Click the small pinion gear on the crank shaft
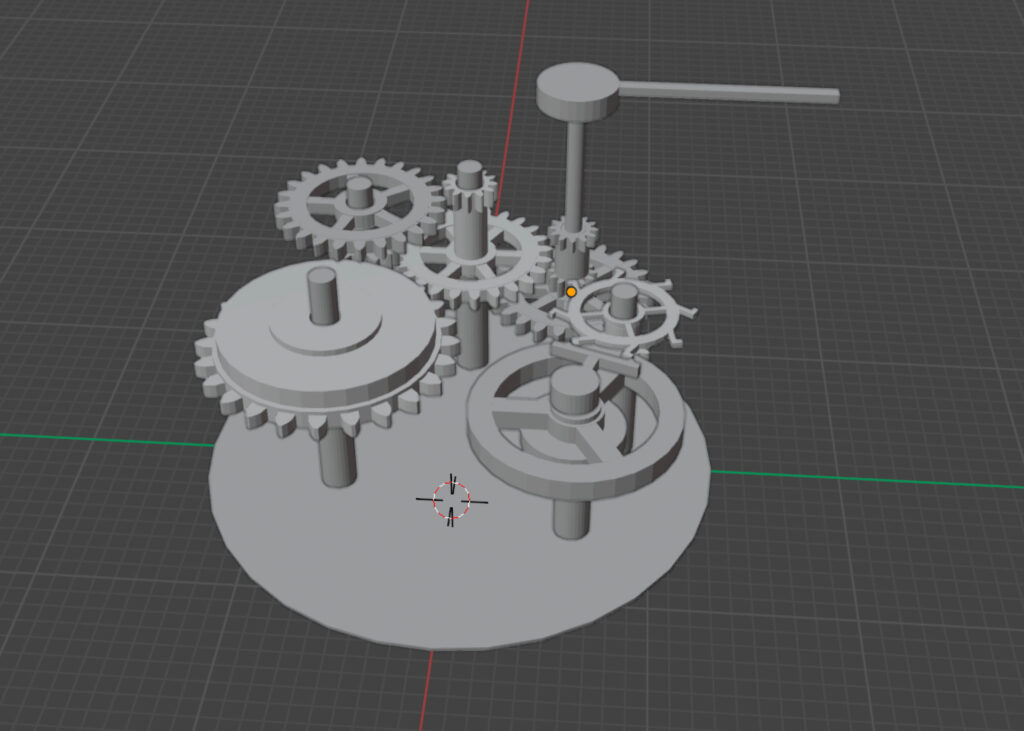Viewport: 1024px width, 731px height. coord(572,237)
